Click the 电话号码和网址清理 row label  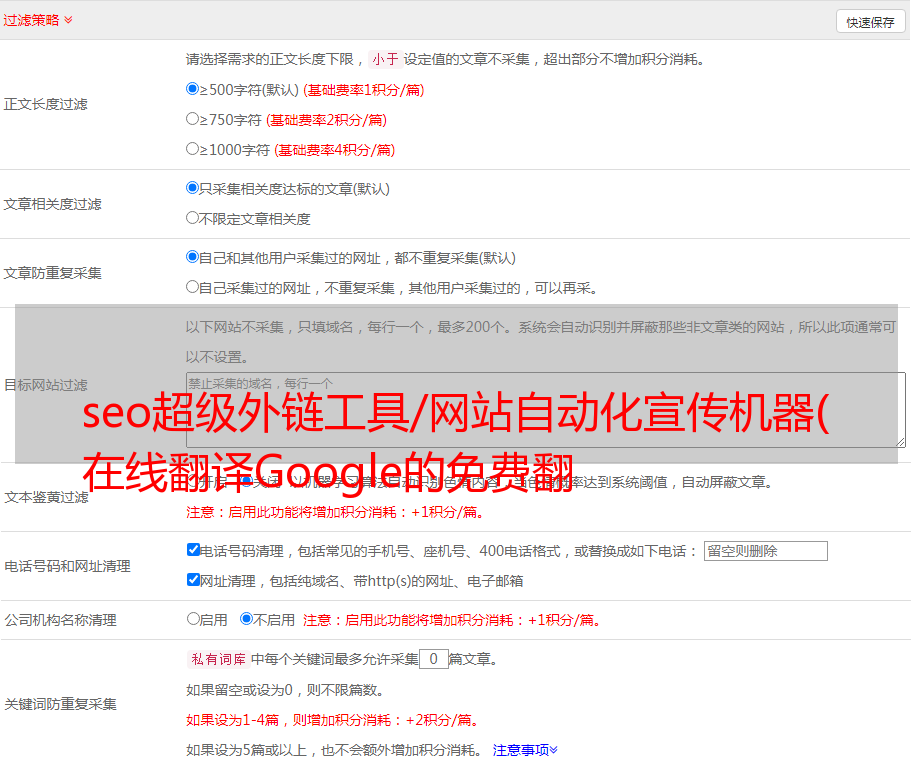(67, 566)
